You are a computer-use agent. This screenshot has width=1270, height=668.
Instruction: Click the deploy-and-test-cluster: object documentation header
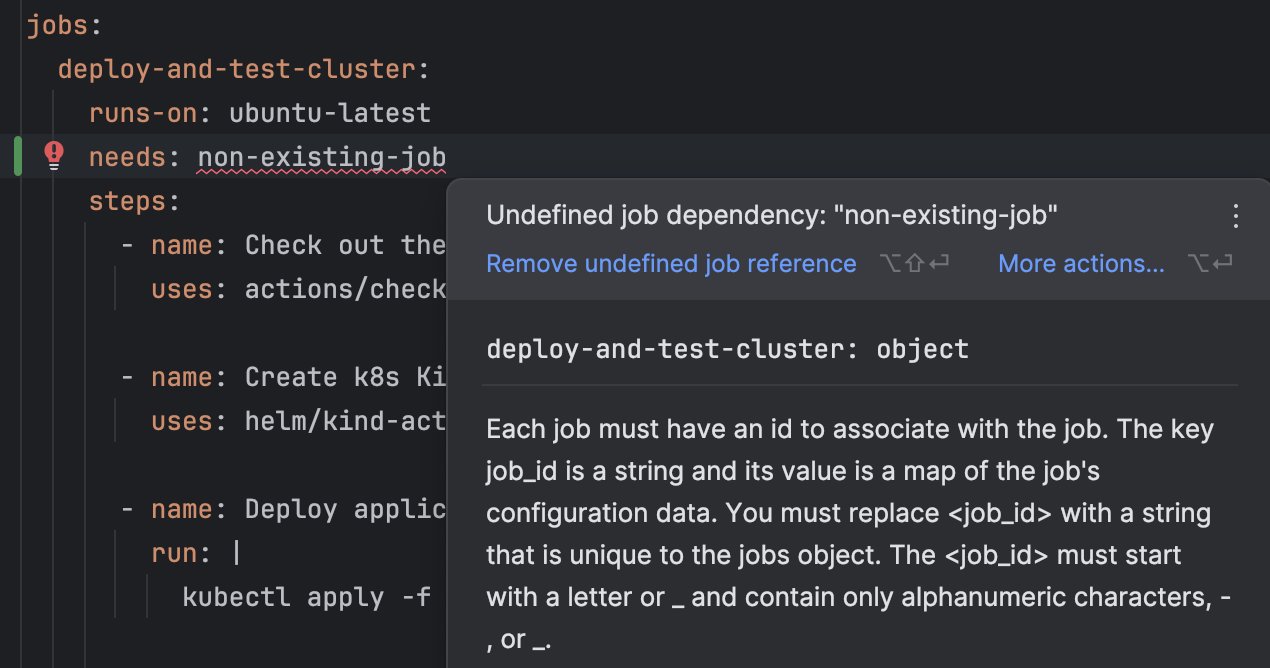[x=727, y=349]
